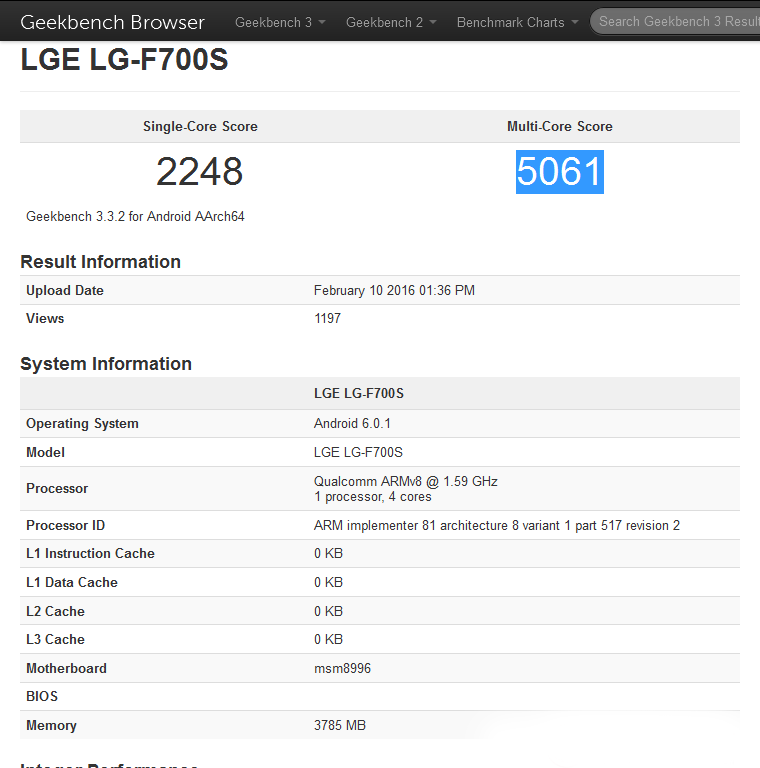760x768 pixels.
Task: Click the msm8996 motherboard value
Action: pos(342,668)
